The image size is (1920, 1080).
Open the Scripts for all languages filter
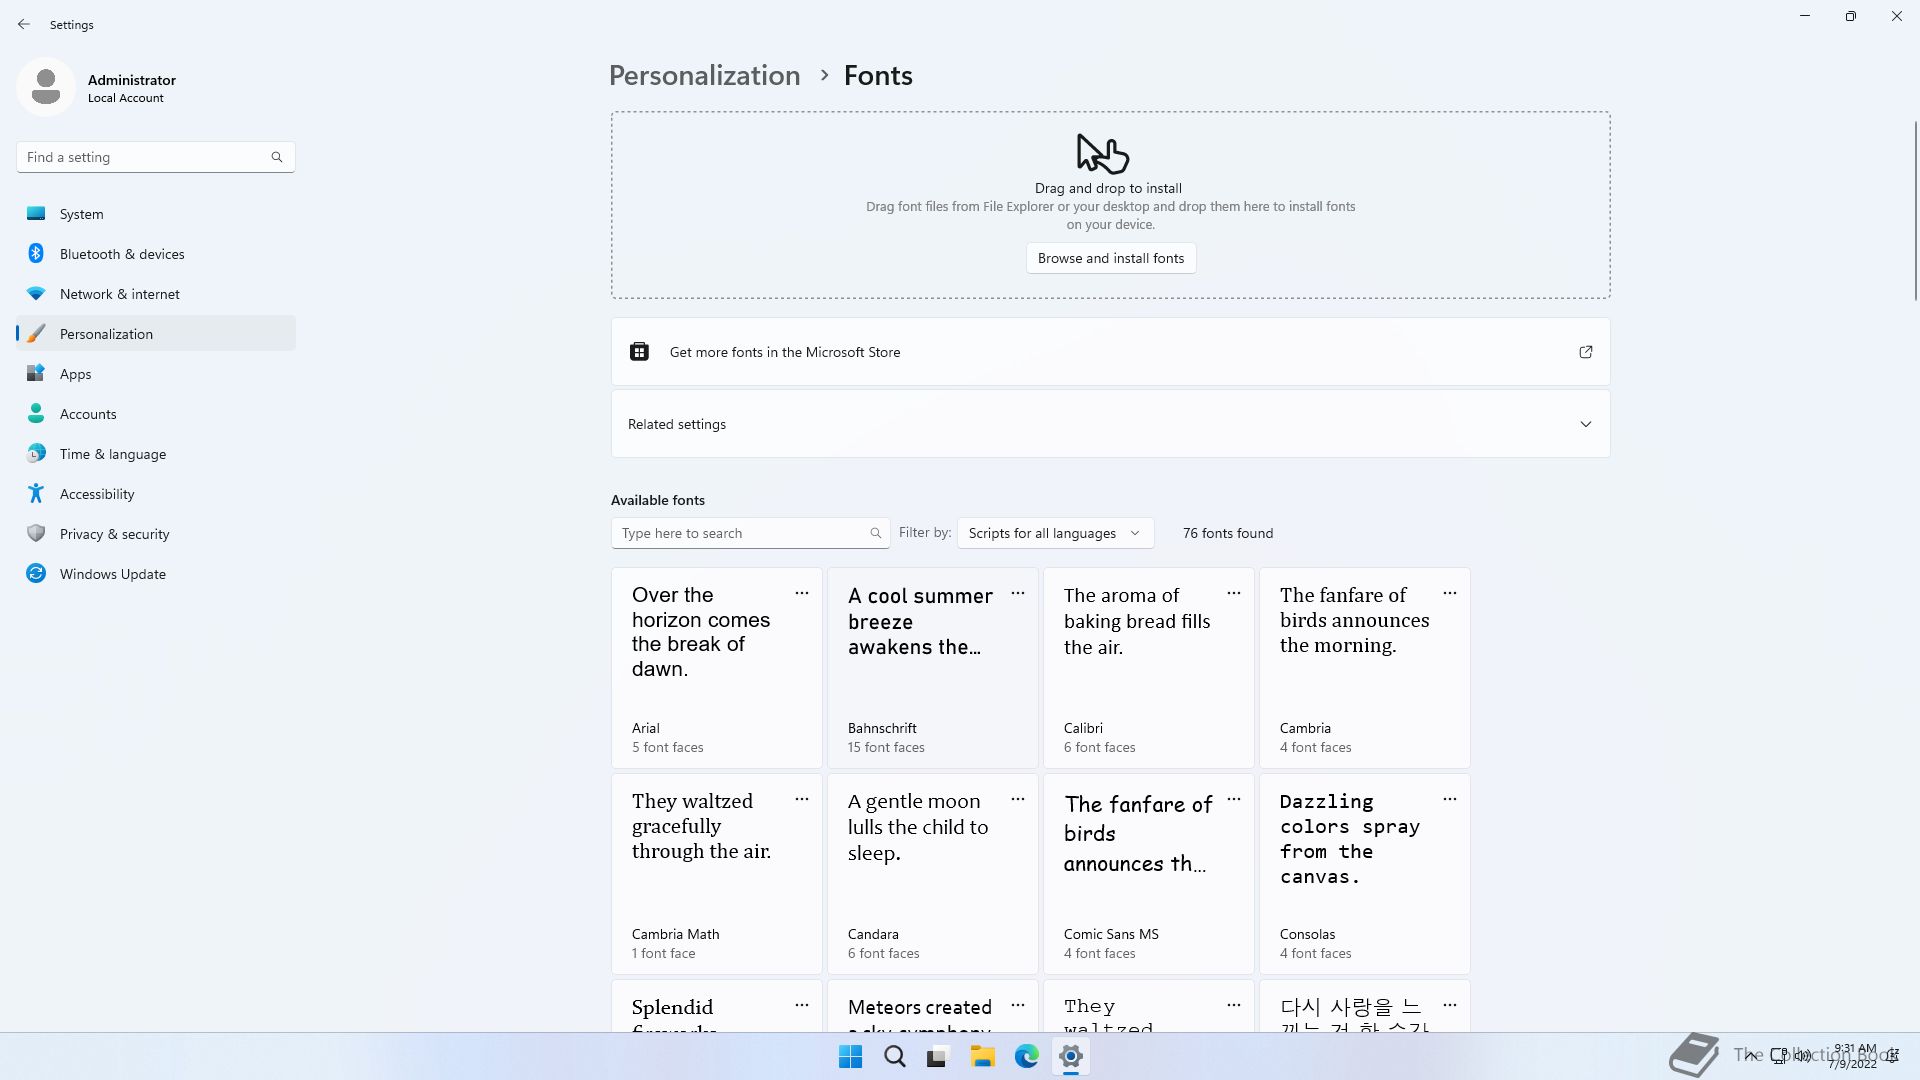point(1055,533)
